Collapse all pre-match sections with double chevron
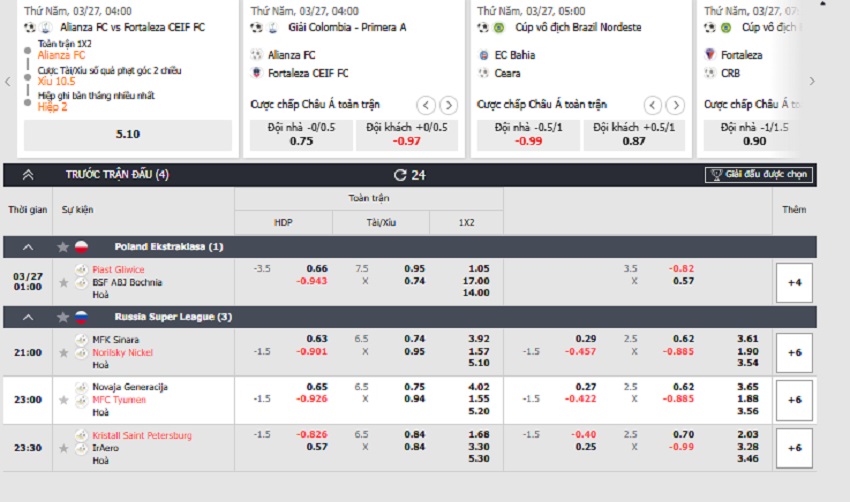This screenshot has width=850, height=502. point(28,175)
